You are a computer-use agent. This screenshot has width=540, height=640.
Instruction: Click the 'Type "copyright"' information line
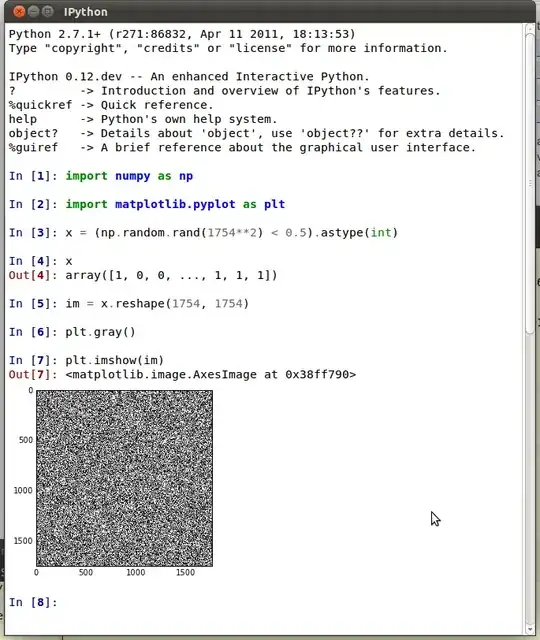click(x=228, y=48)
